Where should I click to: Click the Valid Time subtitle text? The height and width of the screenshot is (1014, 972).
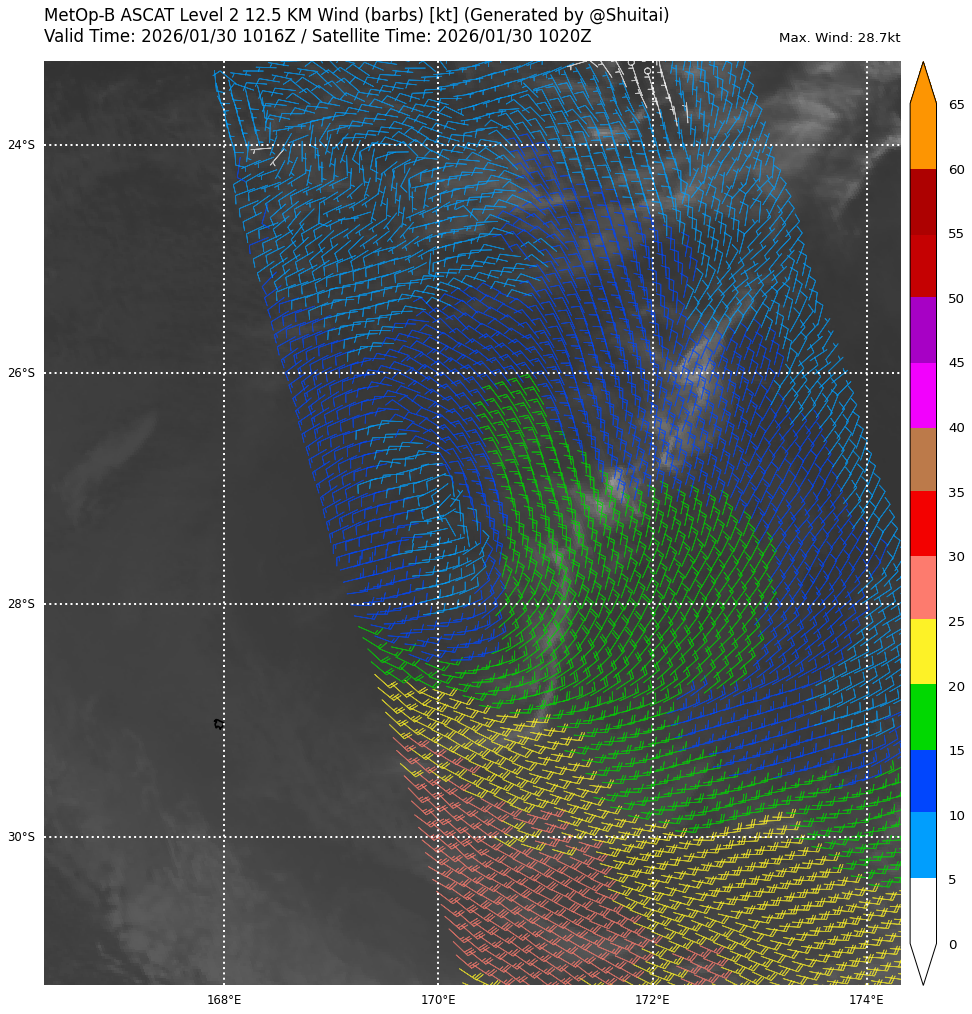tap(317, 37)
